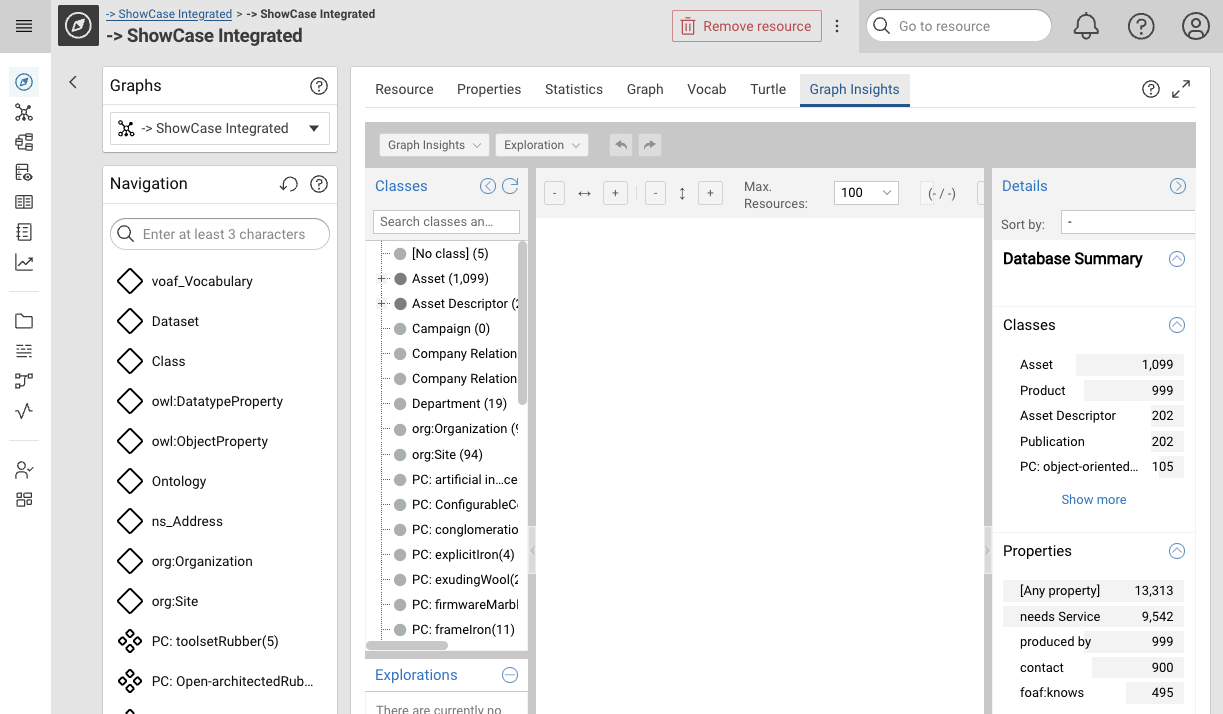
Task: Click inside the Search classes input field
Action: click(x=446, y=221)
